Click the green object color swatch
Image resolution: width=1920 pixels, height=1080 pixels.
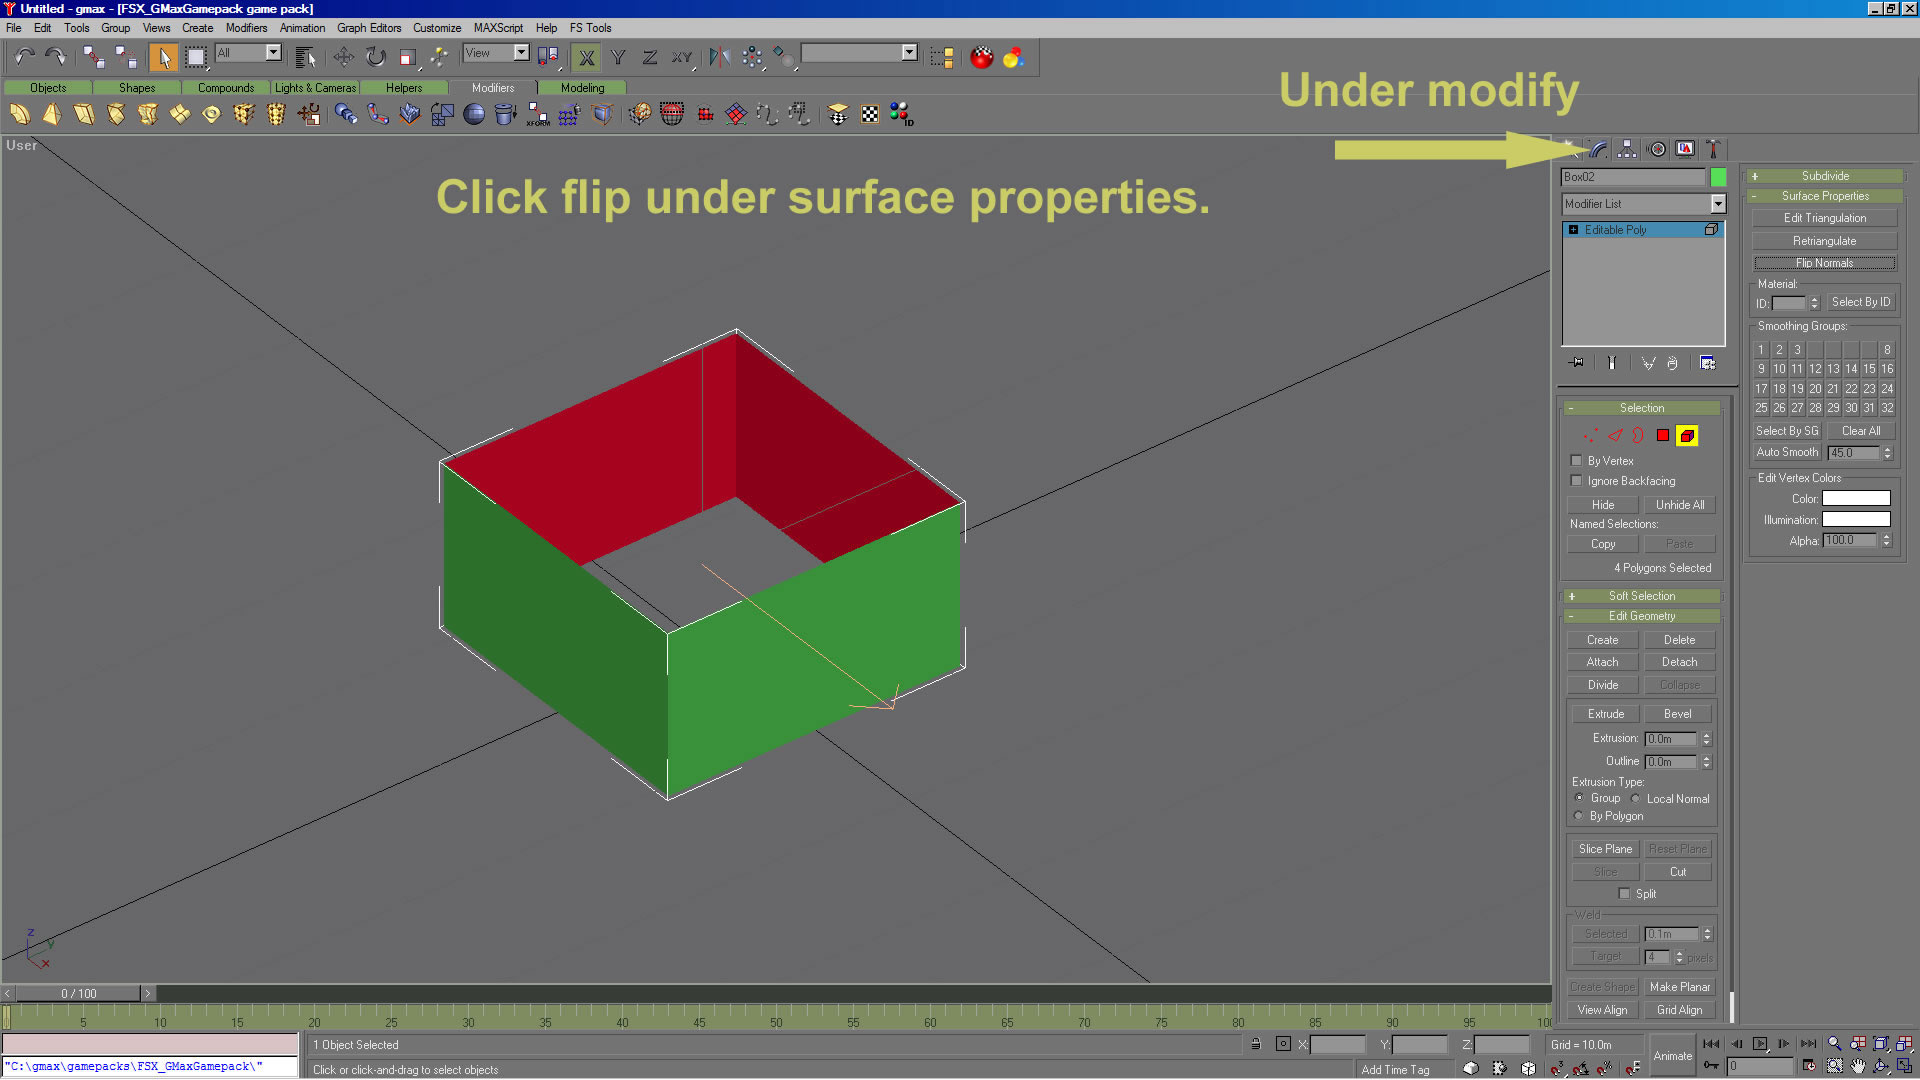[x=1718, y=177]
